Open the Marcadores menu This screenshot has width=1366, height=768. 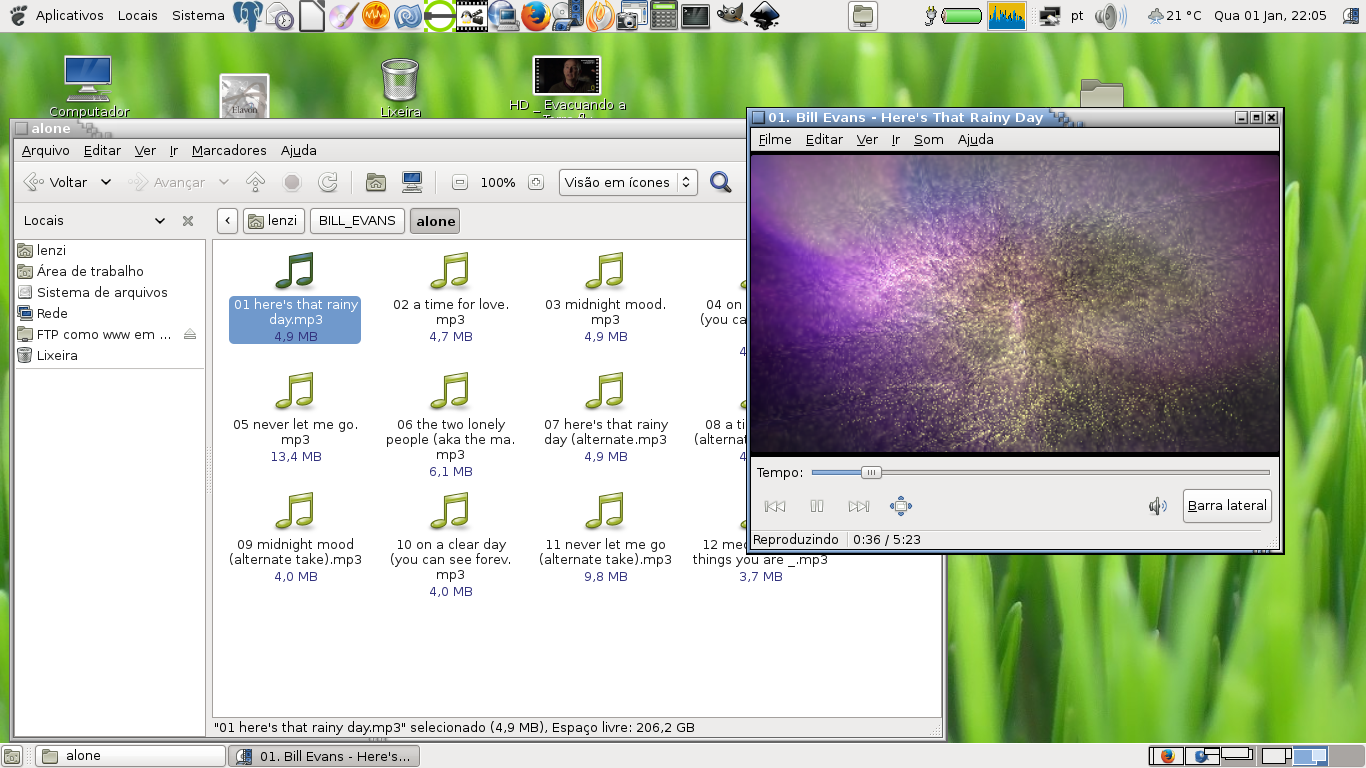(x=229, y=150)
